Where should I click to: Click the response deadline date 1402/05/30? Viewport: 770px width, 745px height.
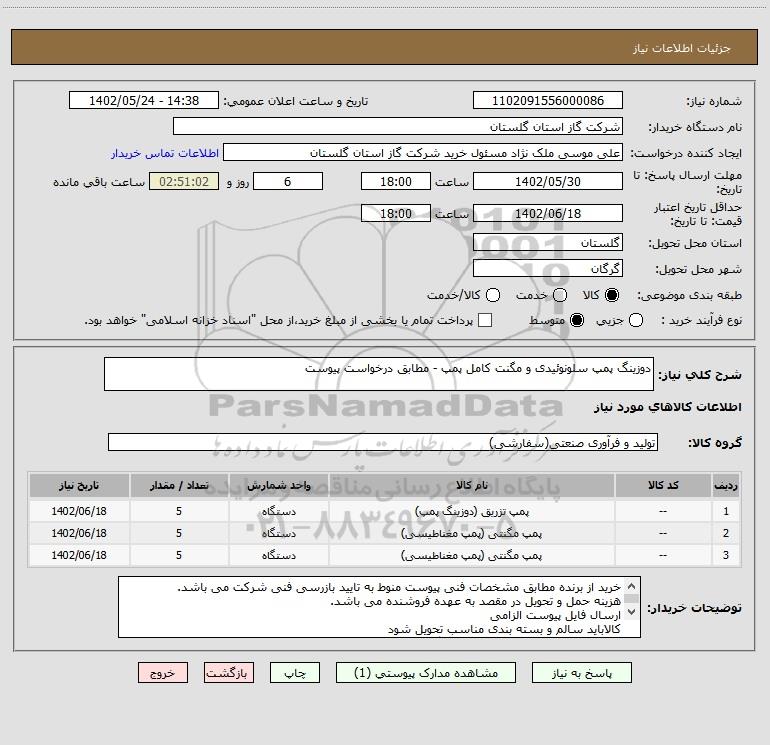pos(548,181)
